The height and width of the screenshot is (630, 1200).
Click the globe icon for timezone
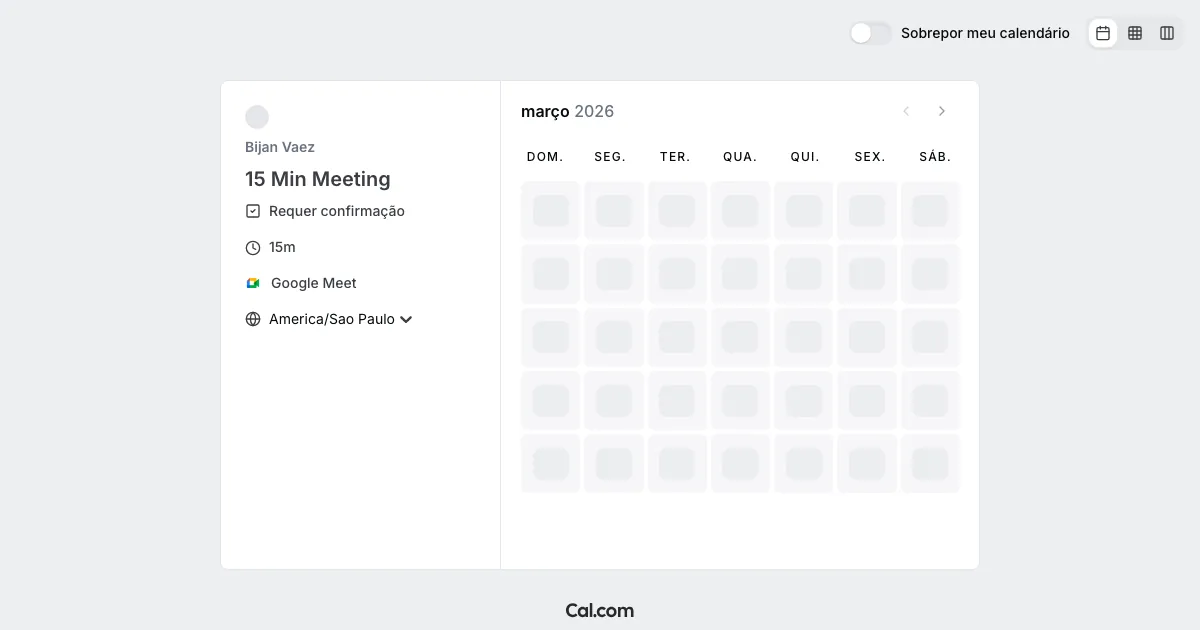(253, 319)
